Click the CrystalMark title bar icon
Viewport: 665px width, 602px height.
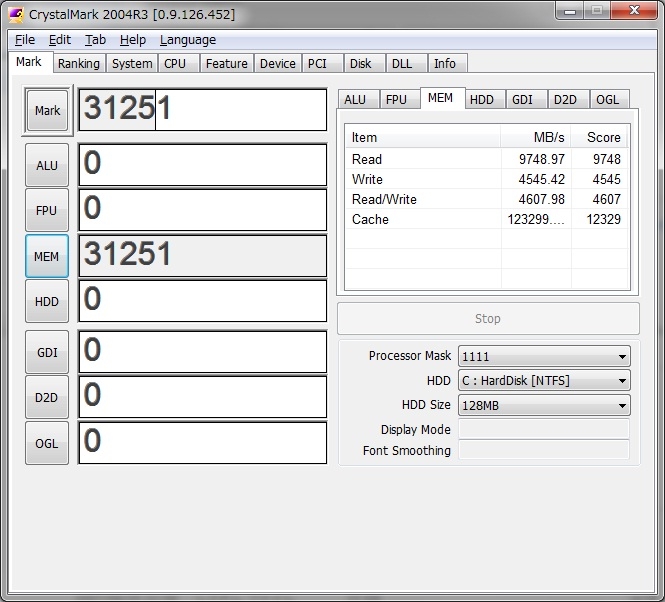click(15, 14)
